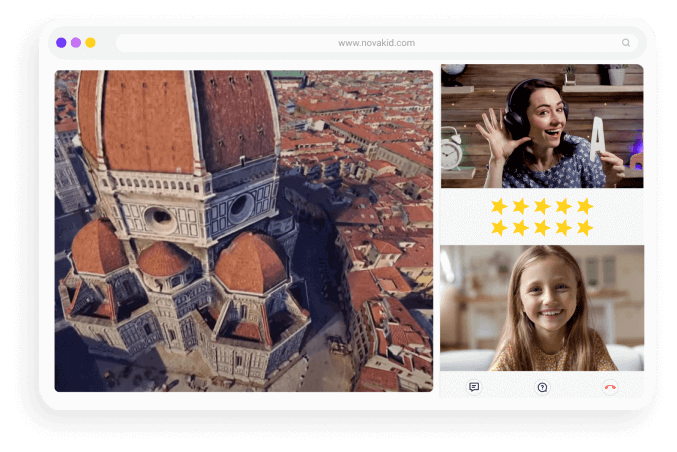Click the www.novakid.com address bar
This screenshot has width=677, height=452.
[x=376, y=43]
